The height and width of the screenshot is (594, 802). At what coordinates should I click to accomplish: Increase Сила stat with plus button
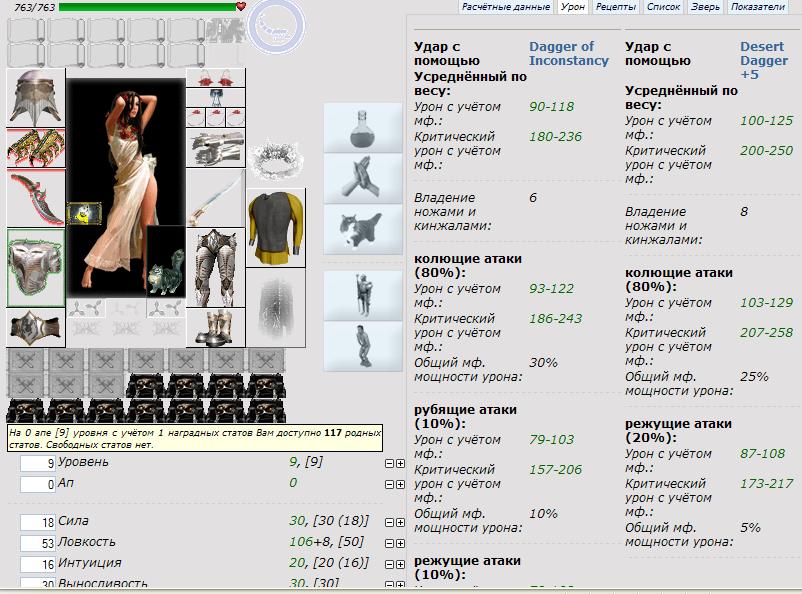pos(401,522)
